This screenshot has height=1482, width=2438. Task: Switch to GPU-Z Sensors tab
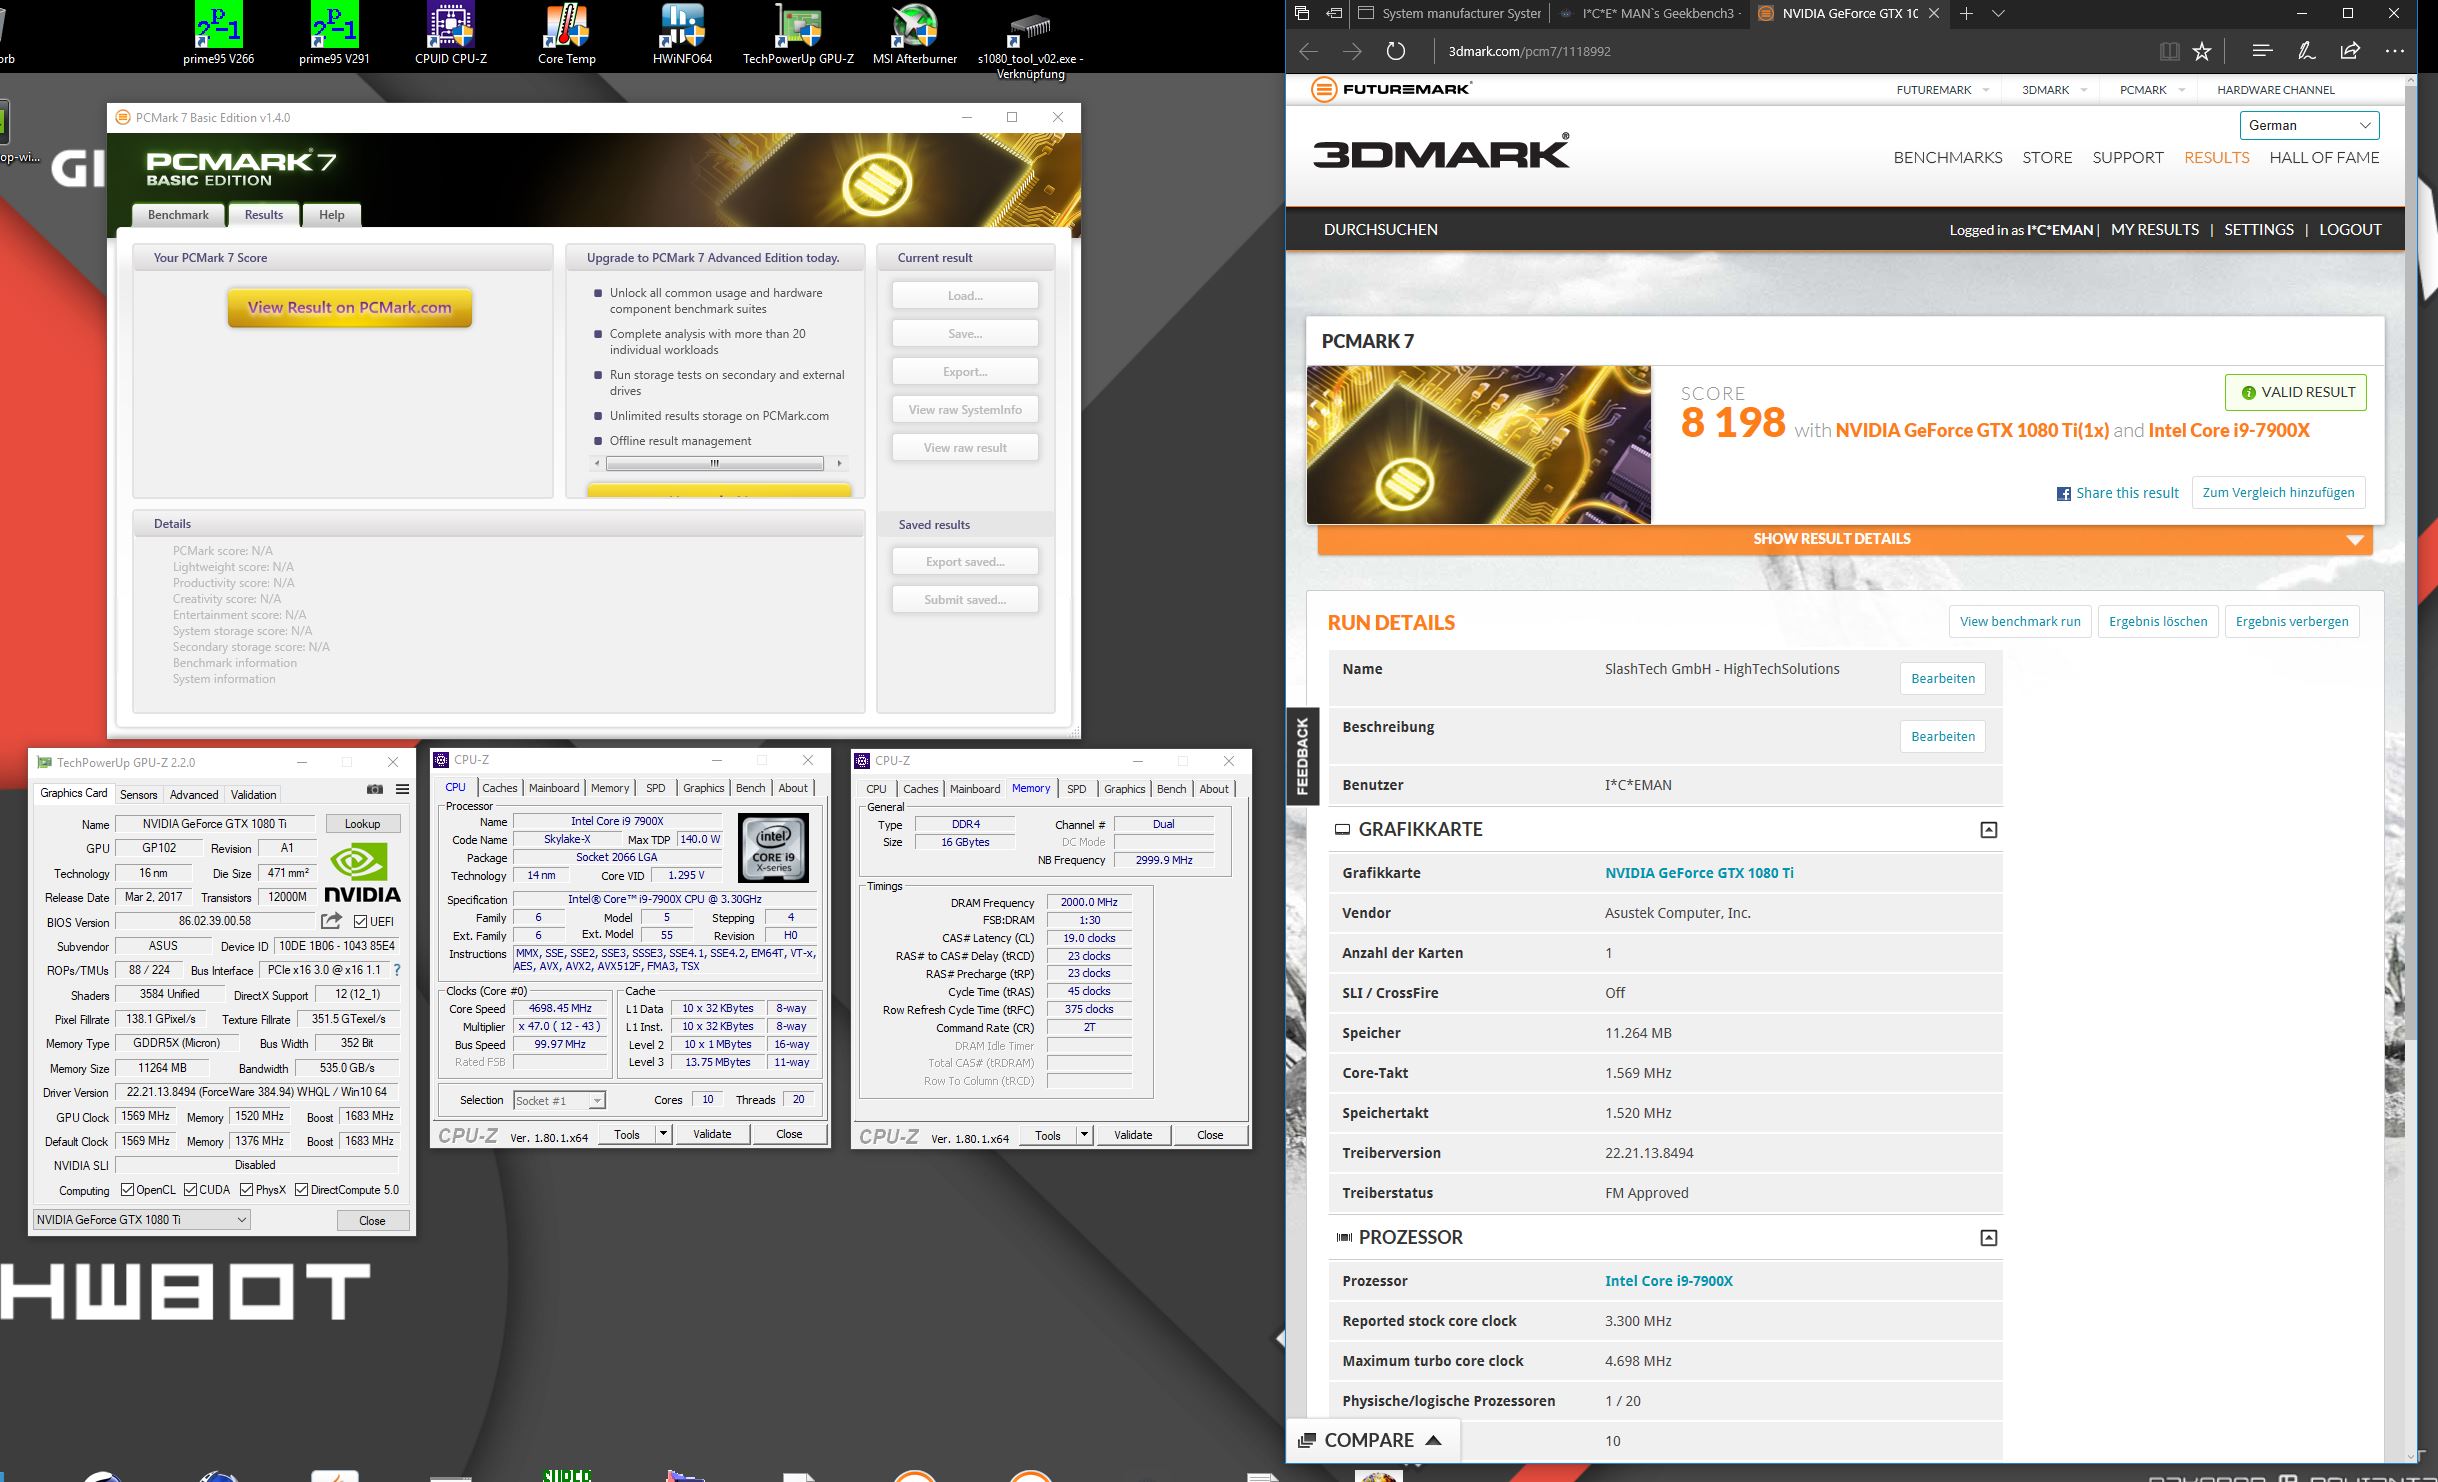pos(138,795)
